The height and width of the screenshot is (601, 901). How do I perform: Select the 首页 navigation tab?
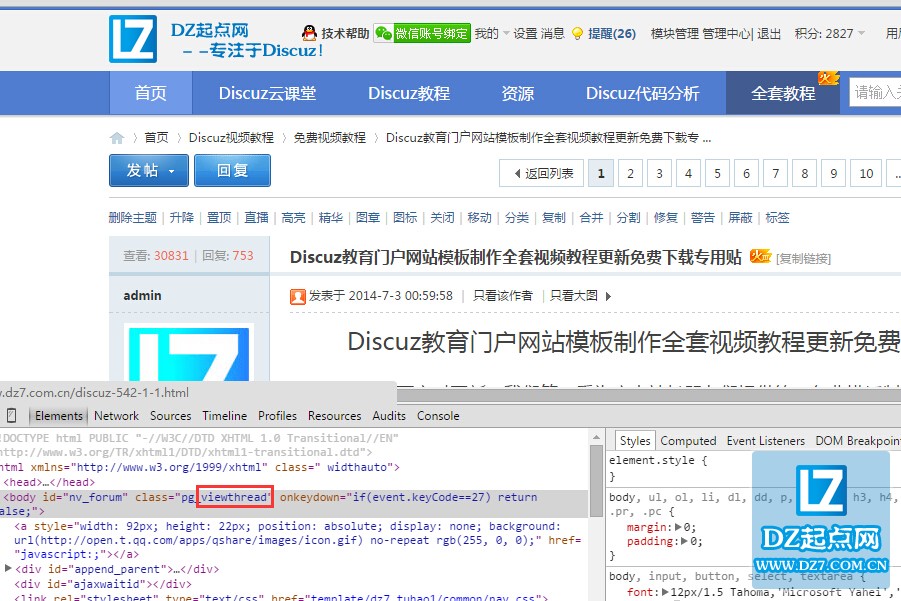[x=151, y=93]
